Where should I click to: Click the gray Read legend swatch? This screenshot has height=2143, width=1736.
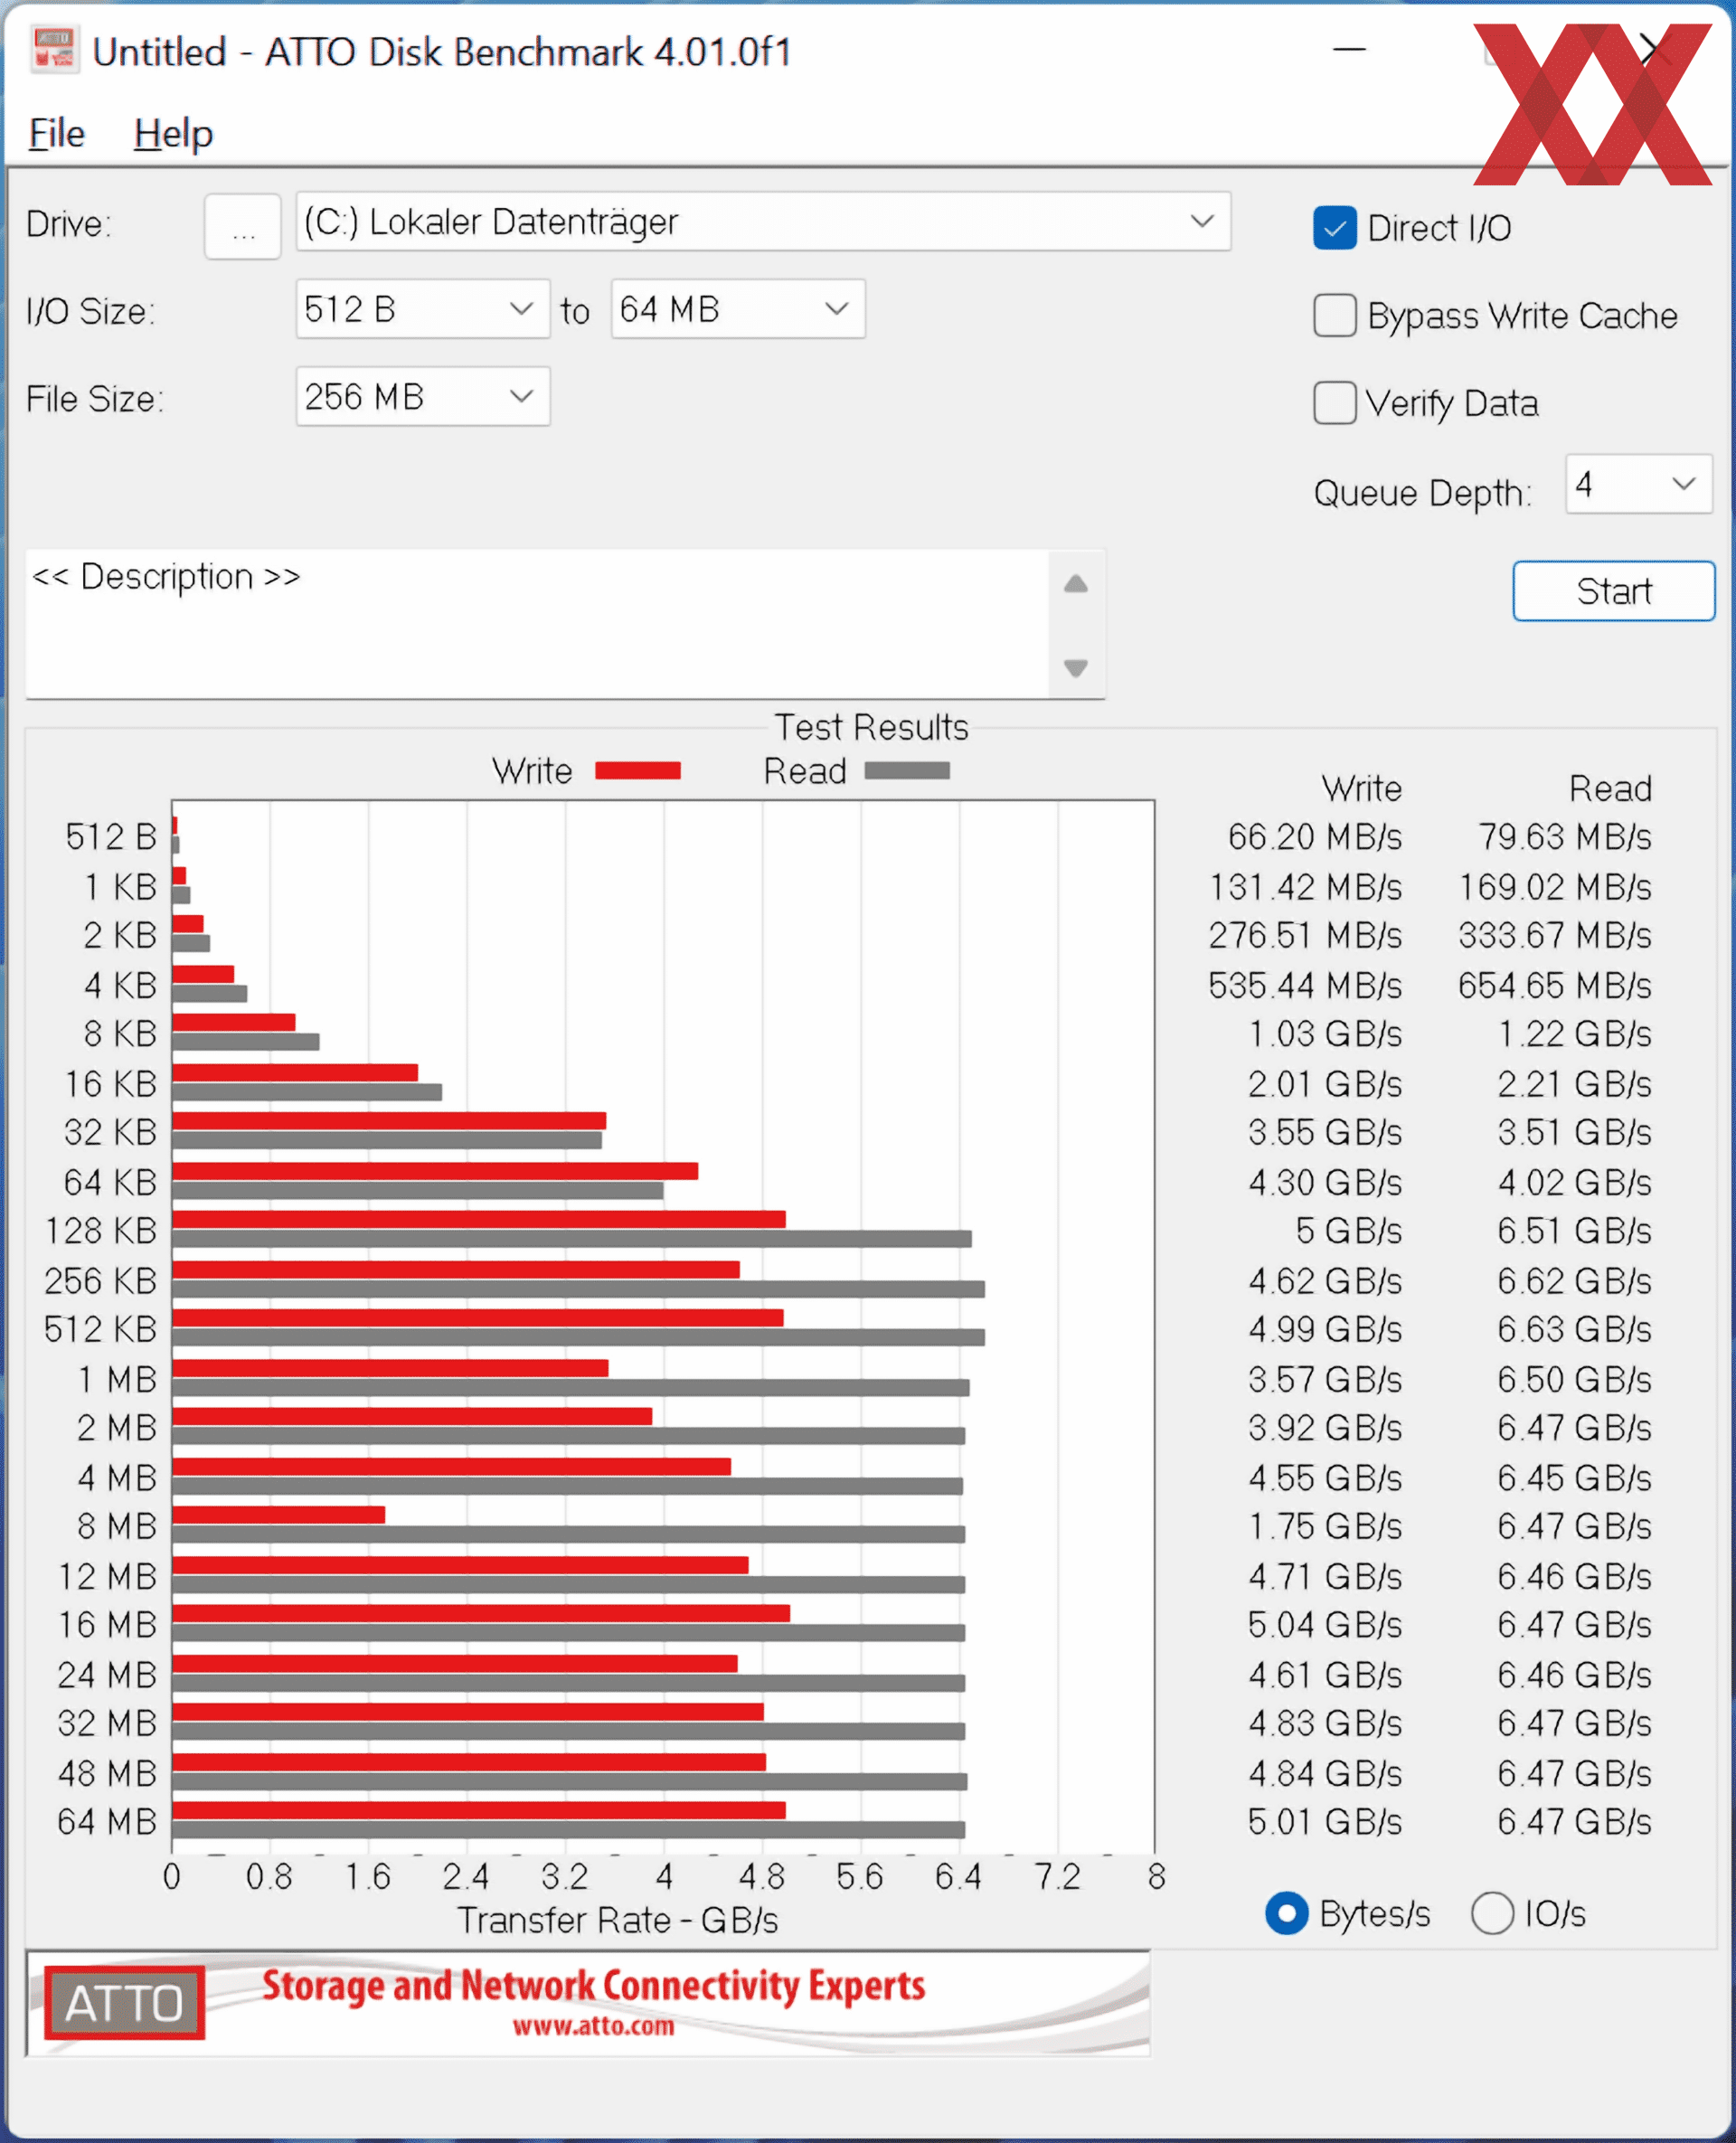click(x=906, y=770)
